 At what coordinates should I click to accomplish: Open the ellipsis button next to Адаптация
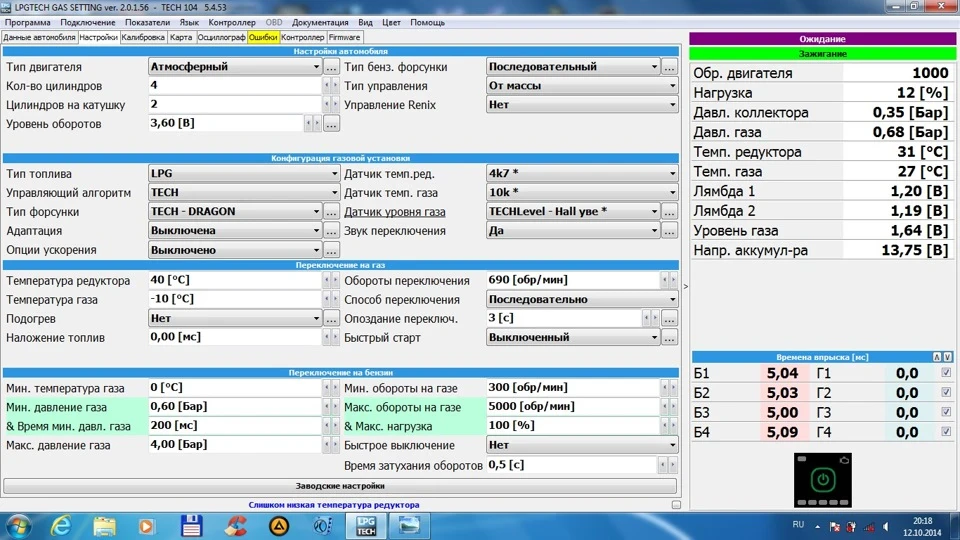coord(331,231)
